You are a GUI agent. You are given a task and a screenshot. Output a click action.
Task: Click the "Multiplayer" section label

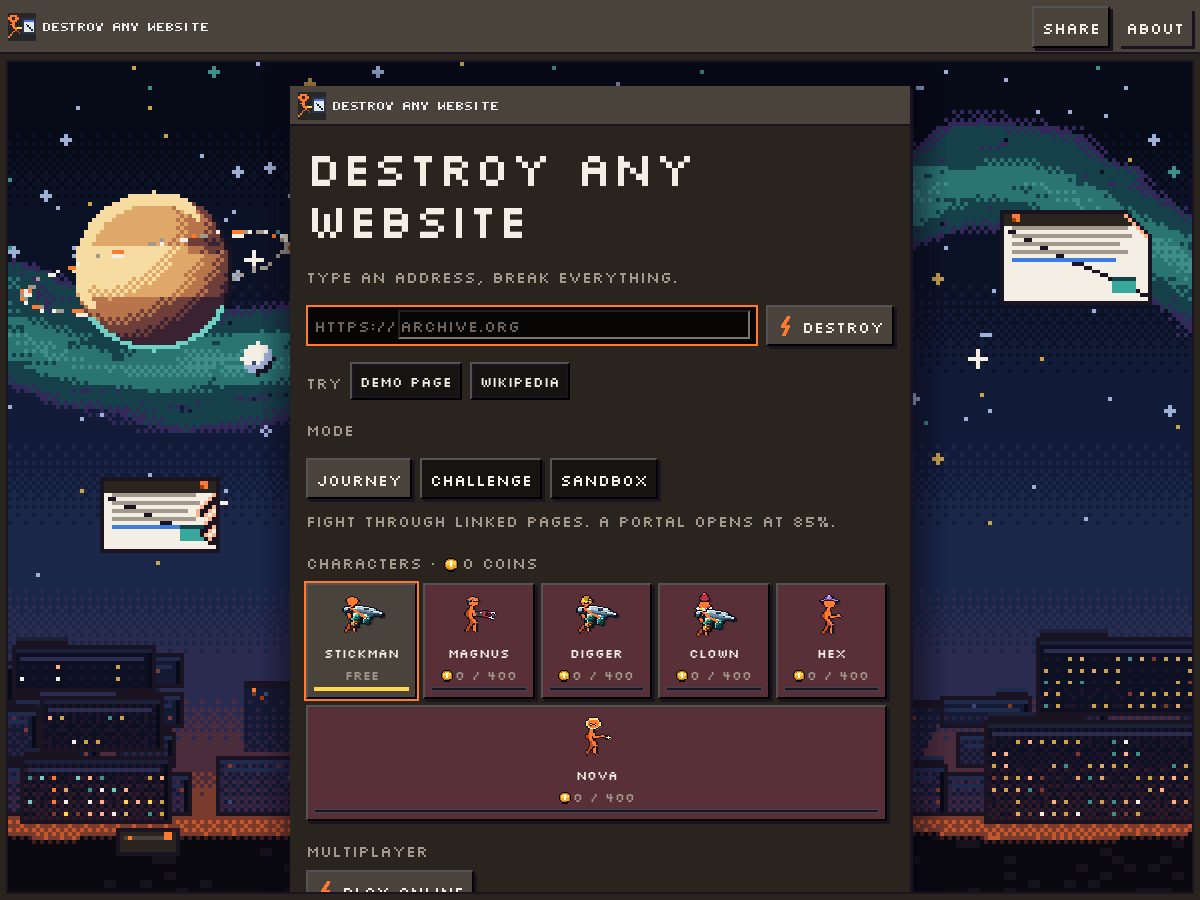click(x=367, y=851)
